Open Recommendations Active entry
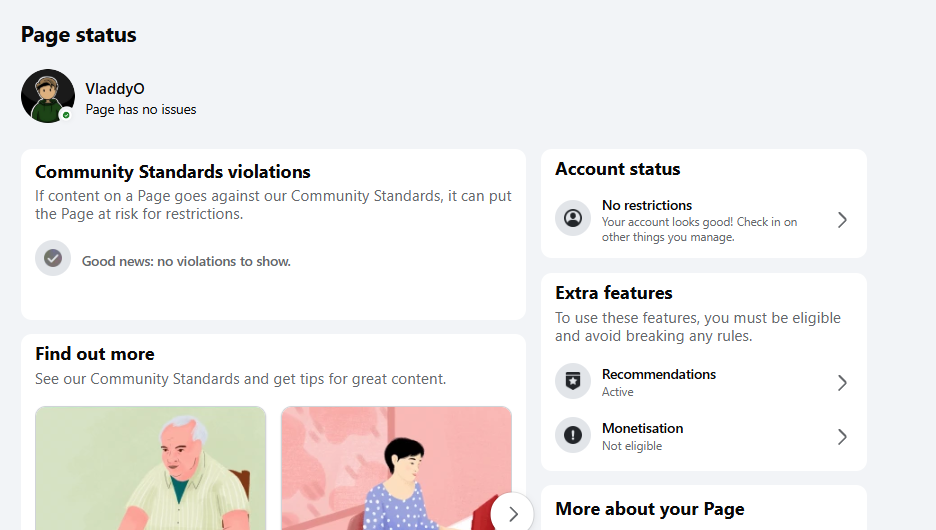936x530 pixels. [704, 382]
